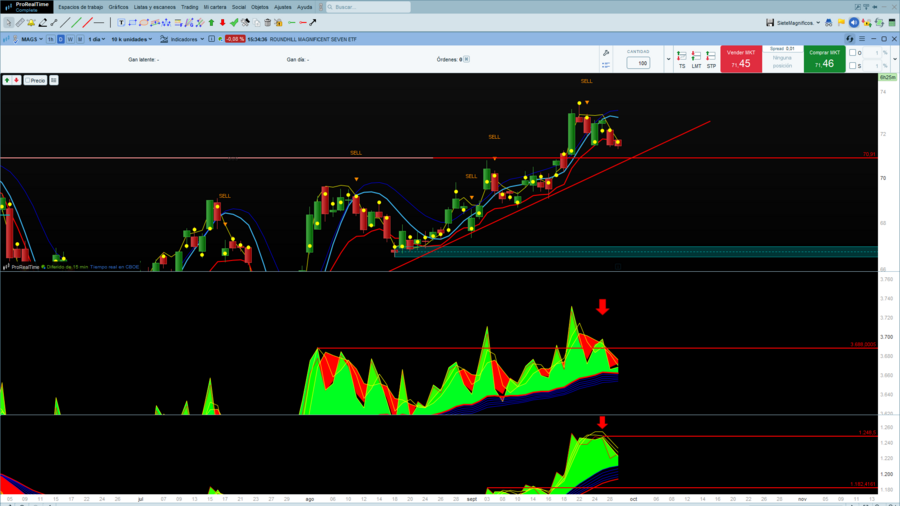Select the alert bell tool
Image resolution: width=900 pixels, height=506 pixels.
31,23
